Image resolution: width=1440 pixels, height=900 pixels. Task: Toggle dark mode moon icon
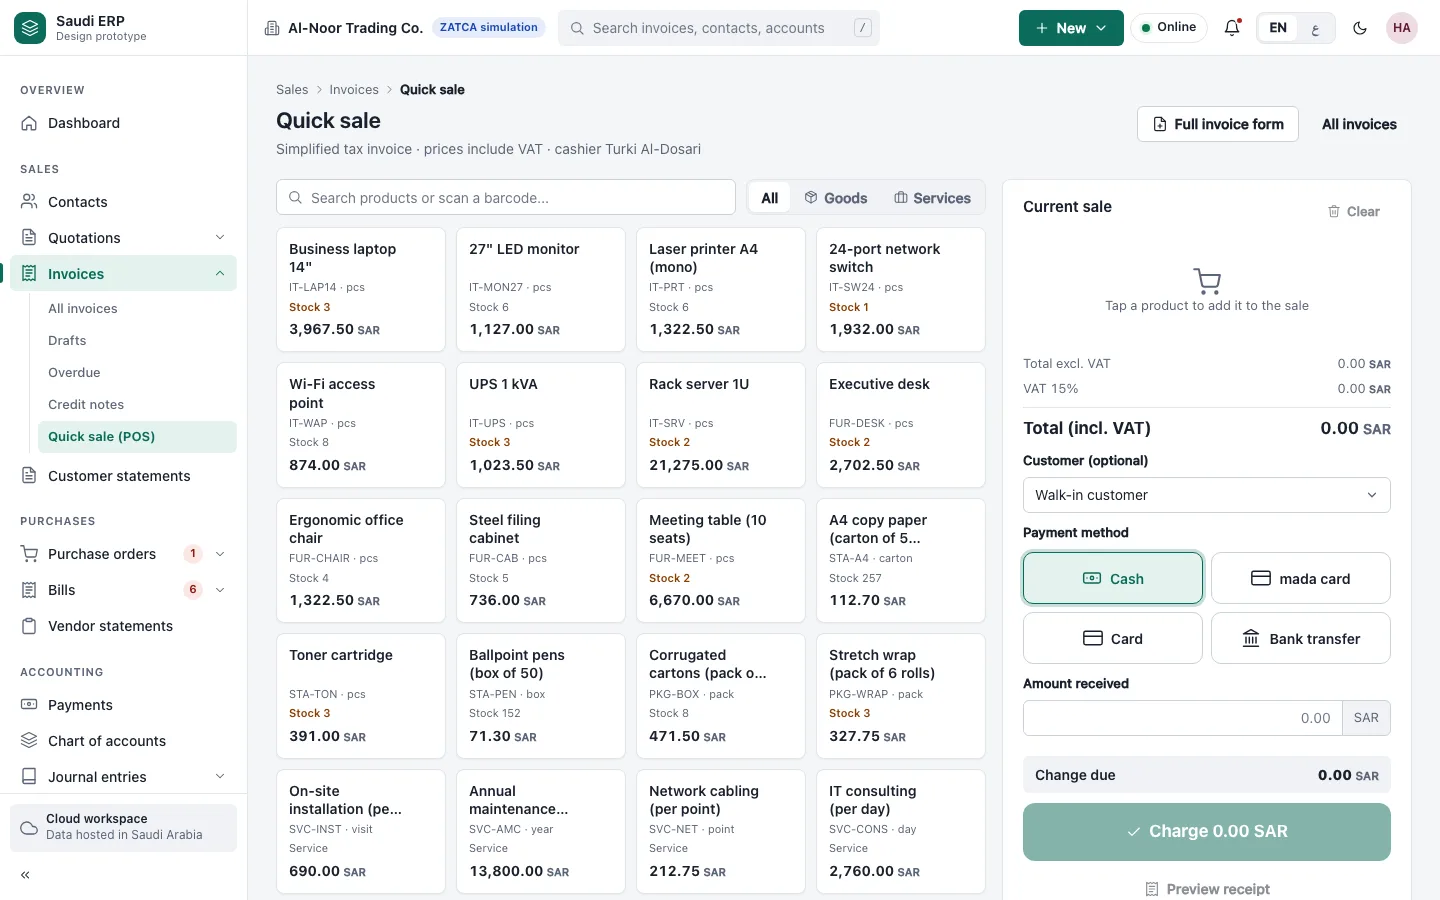(1360, 28)
